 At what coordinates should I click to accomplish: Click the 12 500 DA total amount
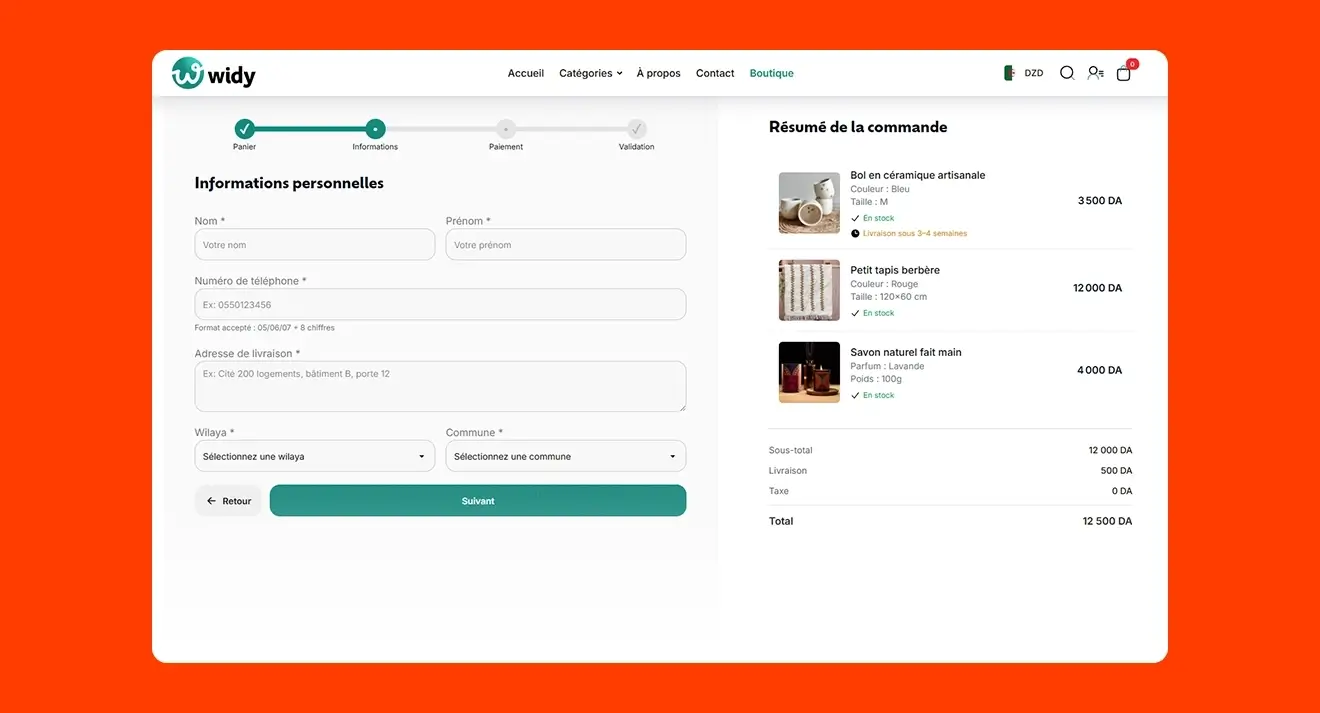click(1107, 521)
